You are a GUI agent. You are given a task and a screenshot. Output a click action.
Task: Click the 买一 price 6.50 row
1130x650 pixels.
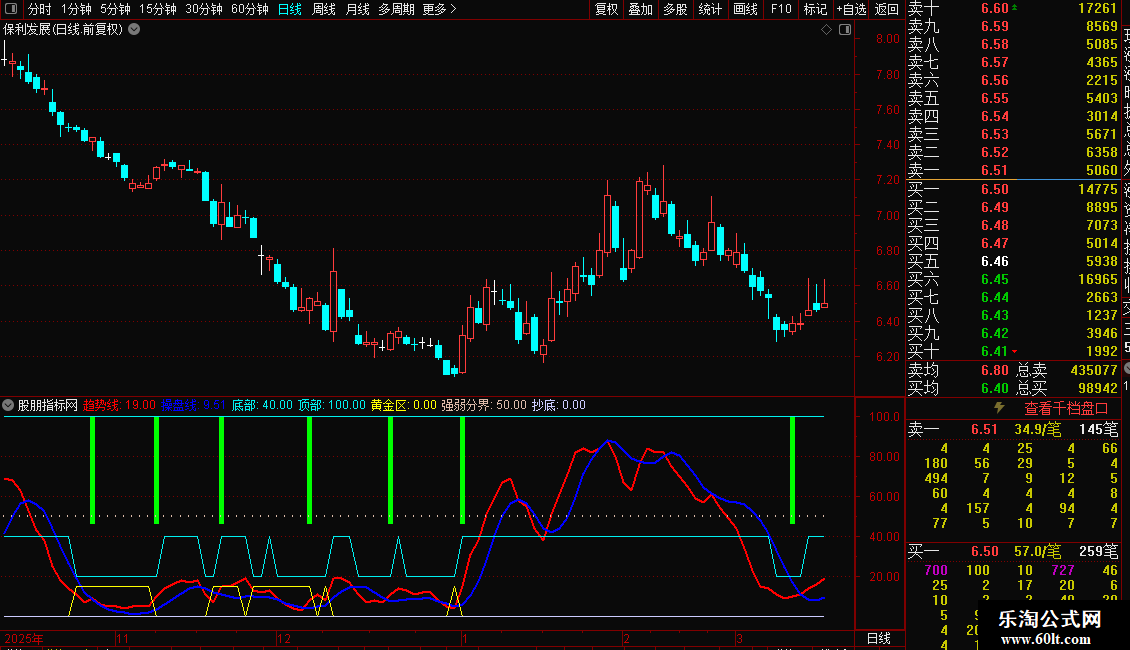click(x=1013, y=189)
